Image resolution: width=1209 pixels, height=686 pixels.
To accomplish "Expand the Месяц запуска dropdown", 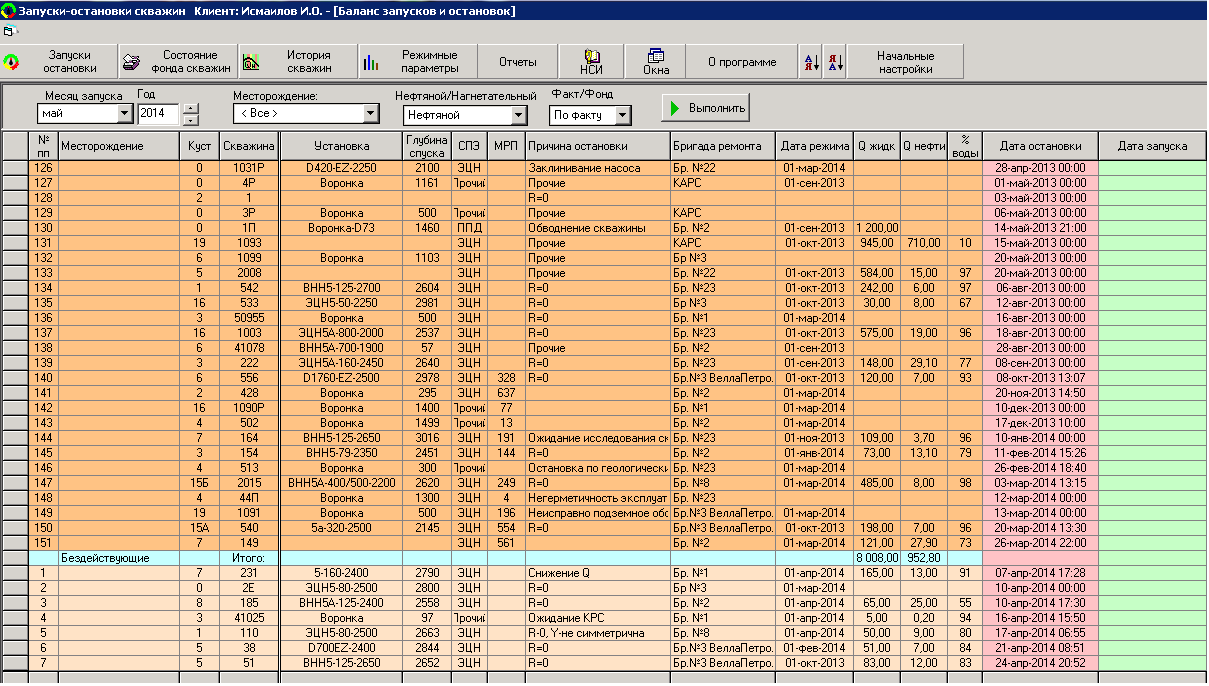I will coord(124,114).
